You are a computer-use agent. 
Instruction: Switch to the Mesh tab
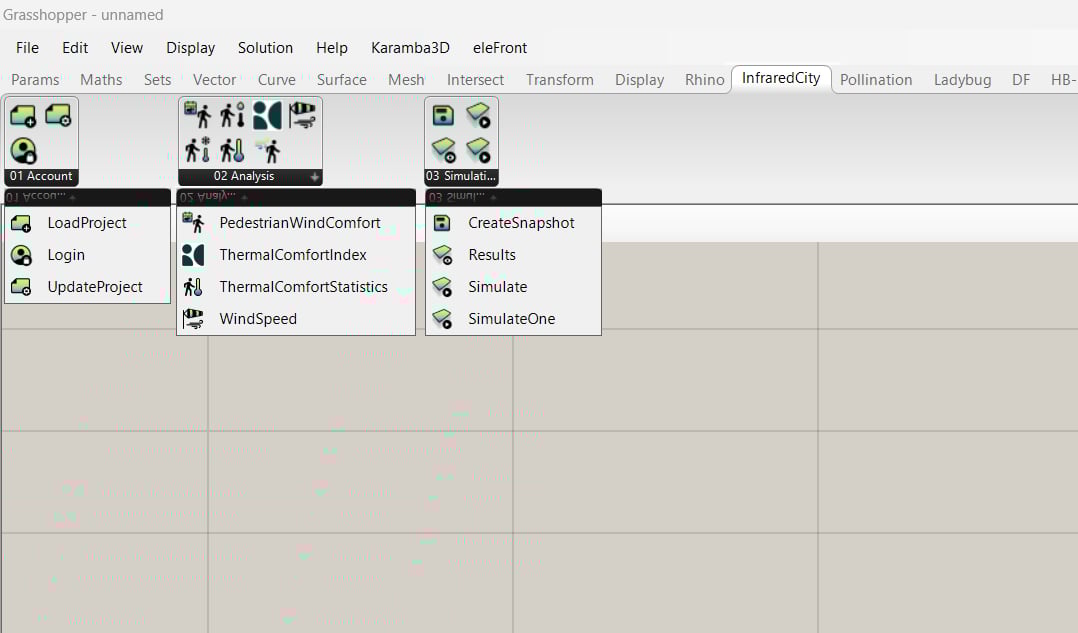[x=406, y=80]
